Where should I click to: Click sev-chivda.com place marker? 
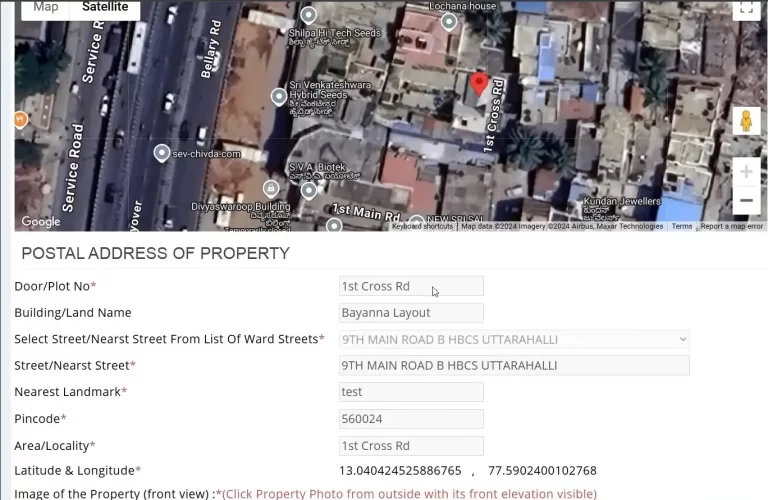(162, 153)
